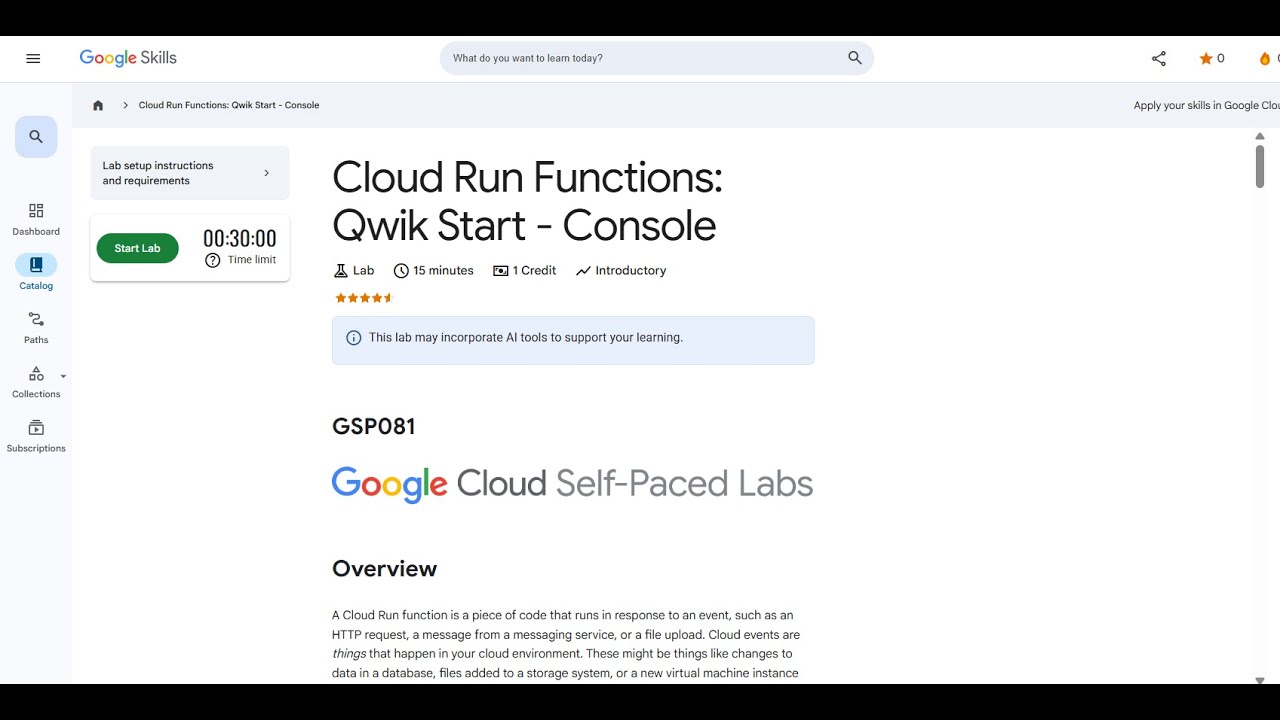The width and height of the screenshot is (1280, 720).
Task: Click the Time limit help icon
Action: click(212, 260)
